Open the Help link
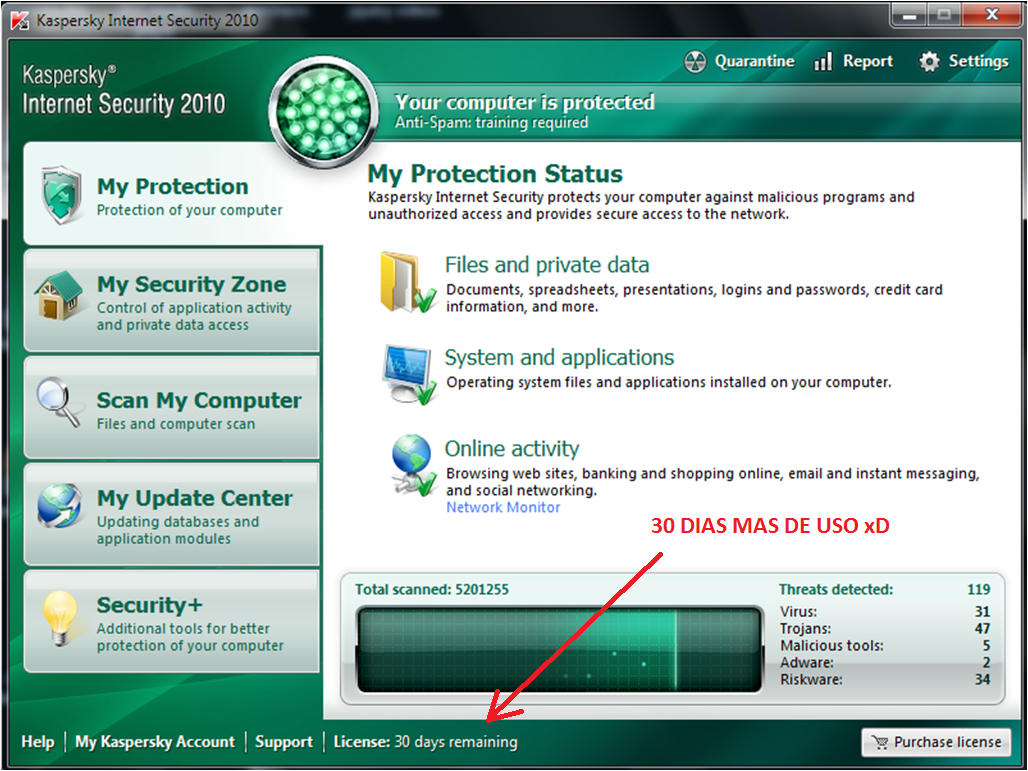This screenshot has height=771, width=1028. coord(38,742)
